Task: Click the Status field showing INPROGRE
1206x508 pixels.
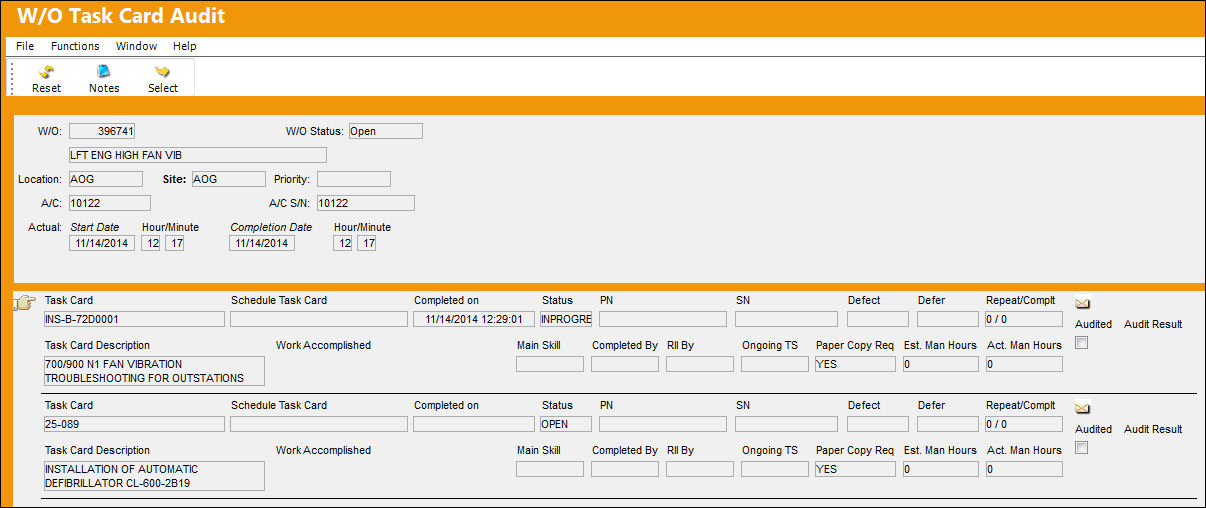Action: pyautogui.click(x=566, y=319)
